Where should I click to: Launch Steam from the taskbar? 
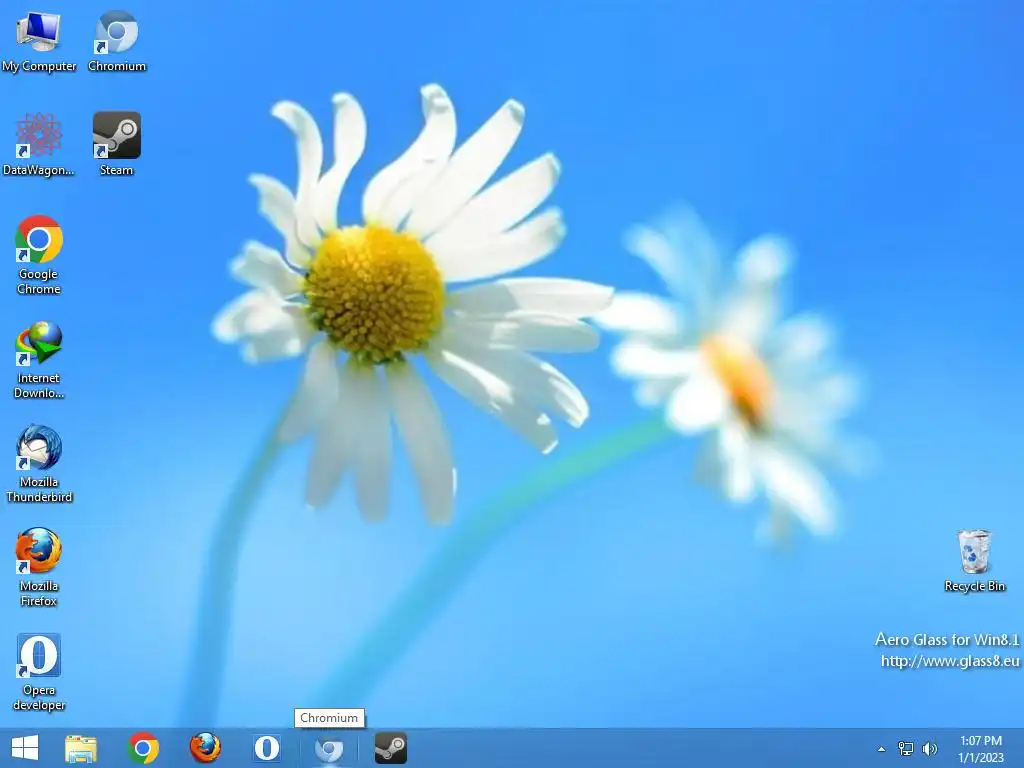click(x=391, y=748)
